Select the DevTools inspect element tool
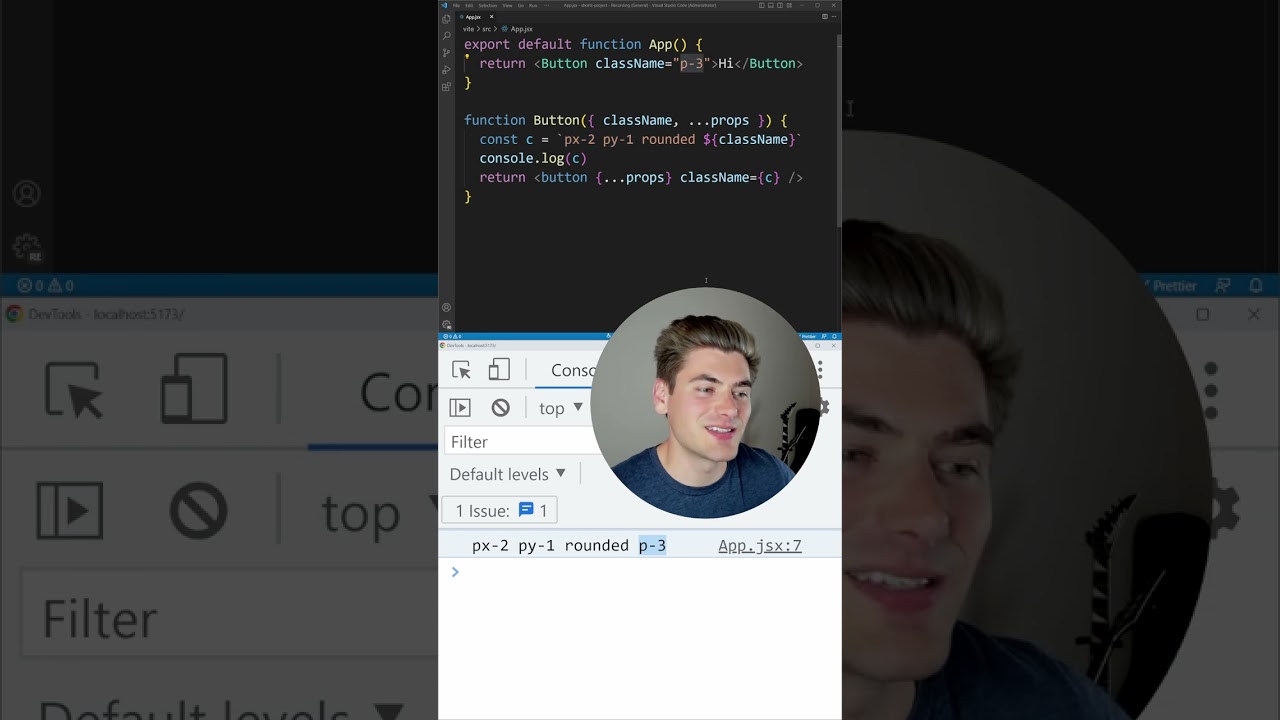 click(x=461, y=370)
